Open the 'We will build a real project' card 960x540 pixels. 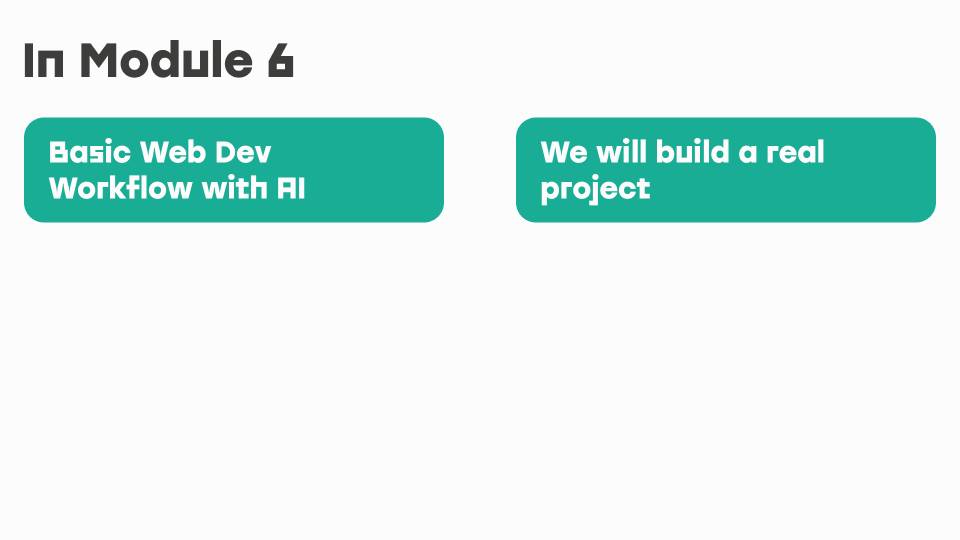[x=726, y=170]
